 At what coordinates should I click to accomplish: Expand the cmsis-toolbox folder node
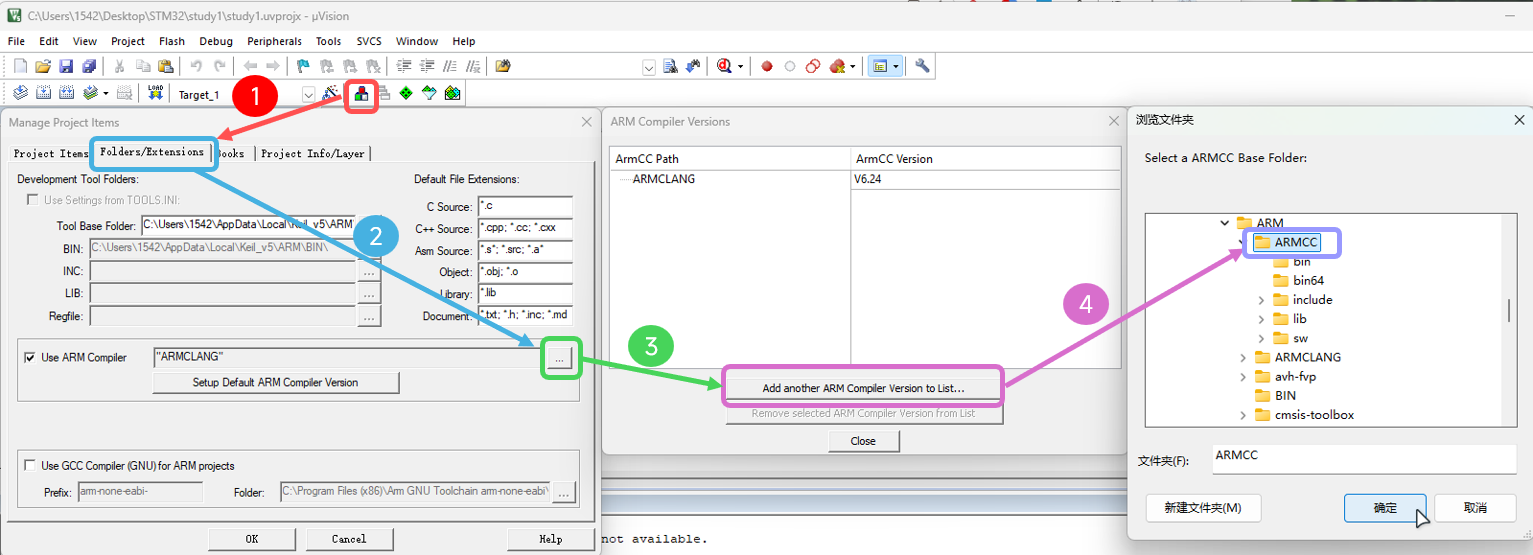(1243, 414)
